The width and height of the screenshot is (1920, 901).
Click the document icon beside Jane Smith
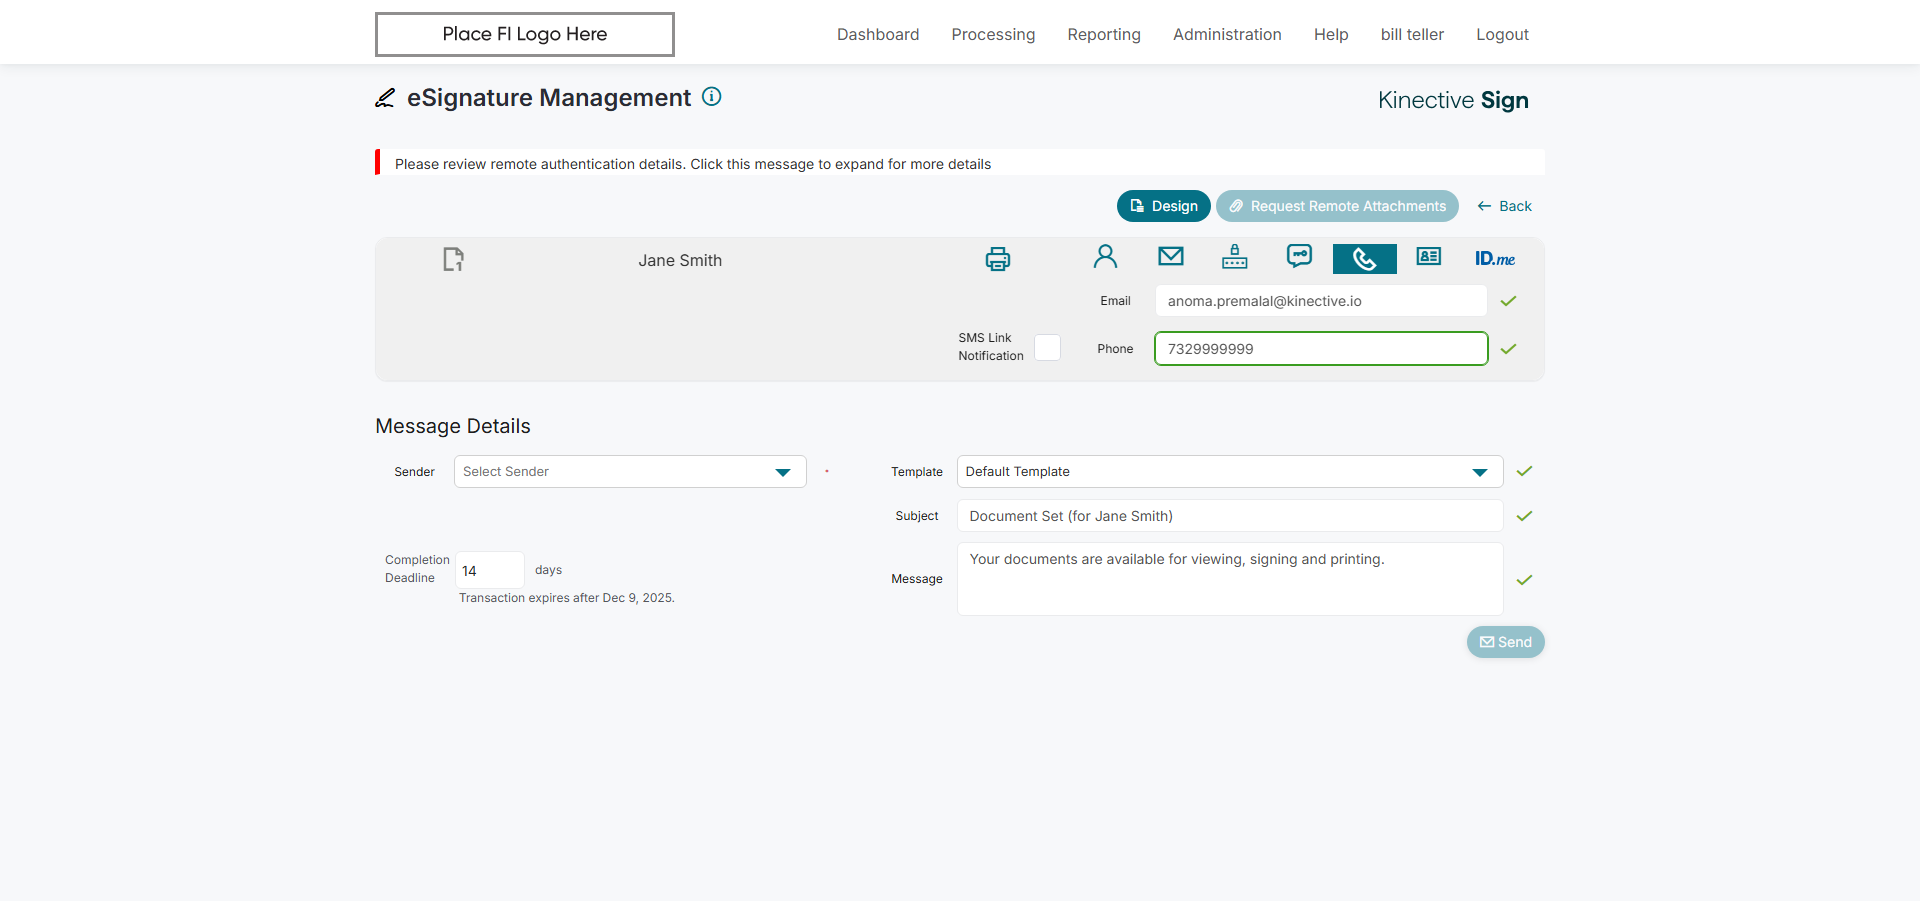point(453,259)
